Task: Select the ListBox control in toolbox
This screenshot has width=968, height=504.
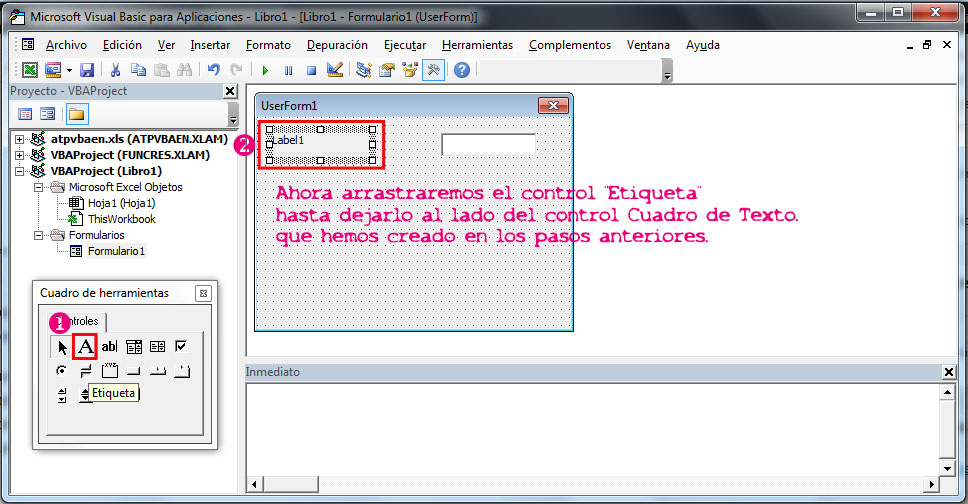Action: click(x=157, y=347)
